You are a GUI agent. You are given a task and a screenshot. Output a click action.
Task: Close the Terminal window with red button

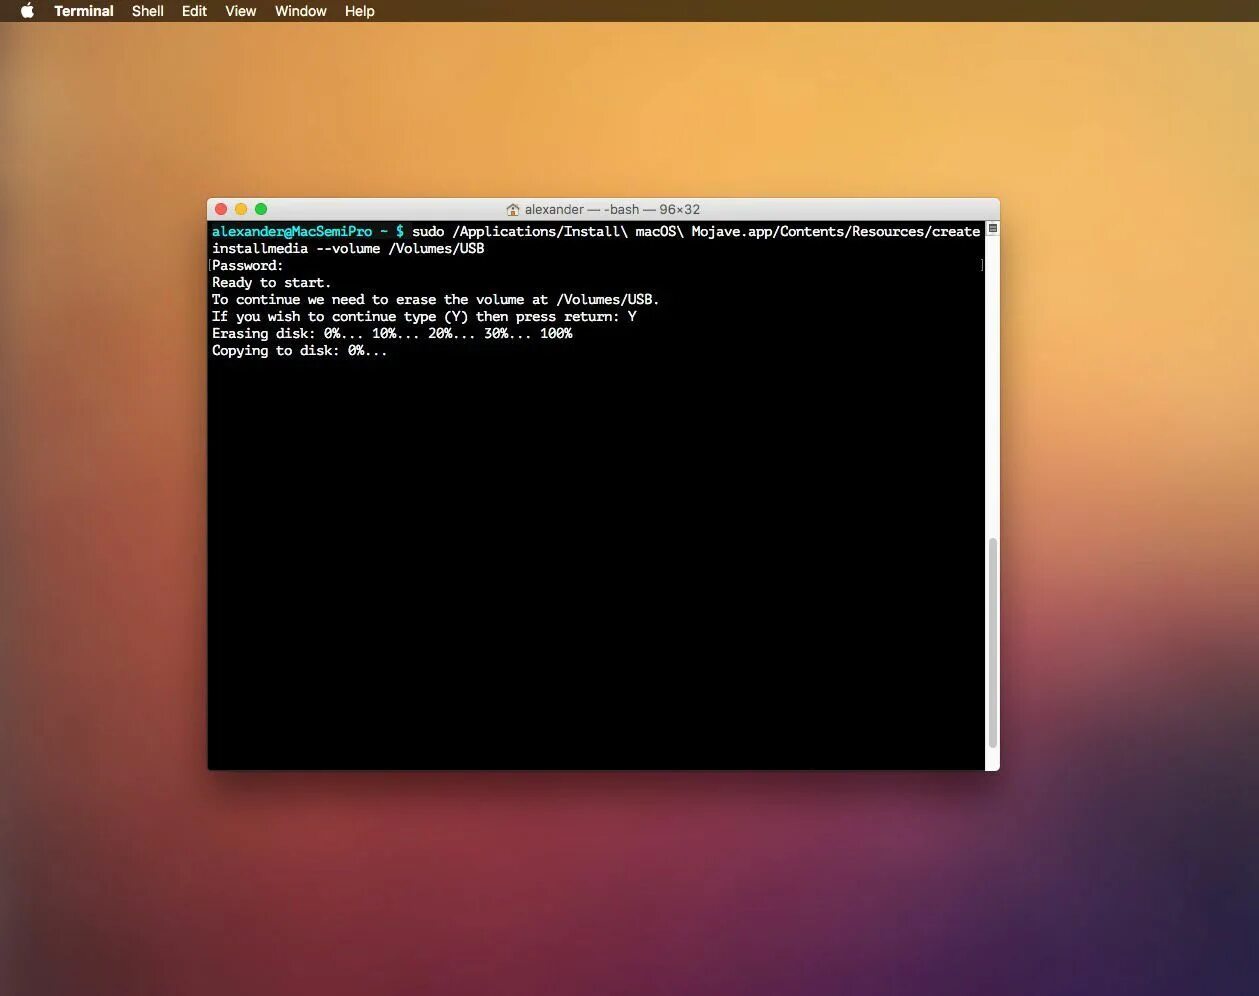221,209
